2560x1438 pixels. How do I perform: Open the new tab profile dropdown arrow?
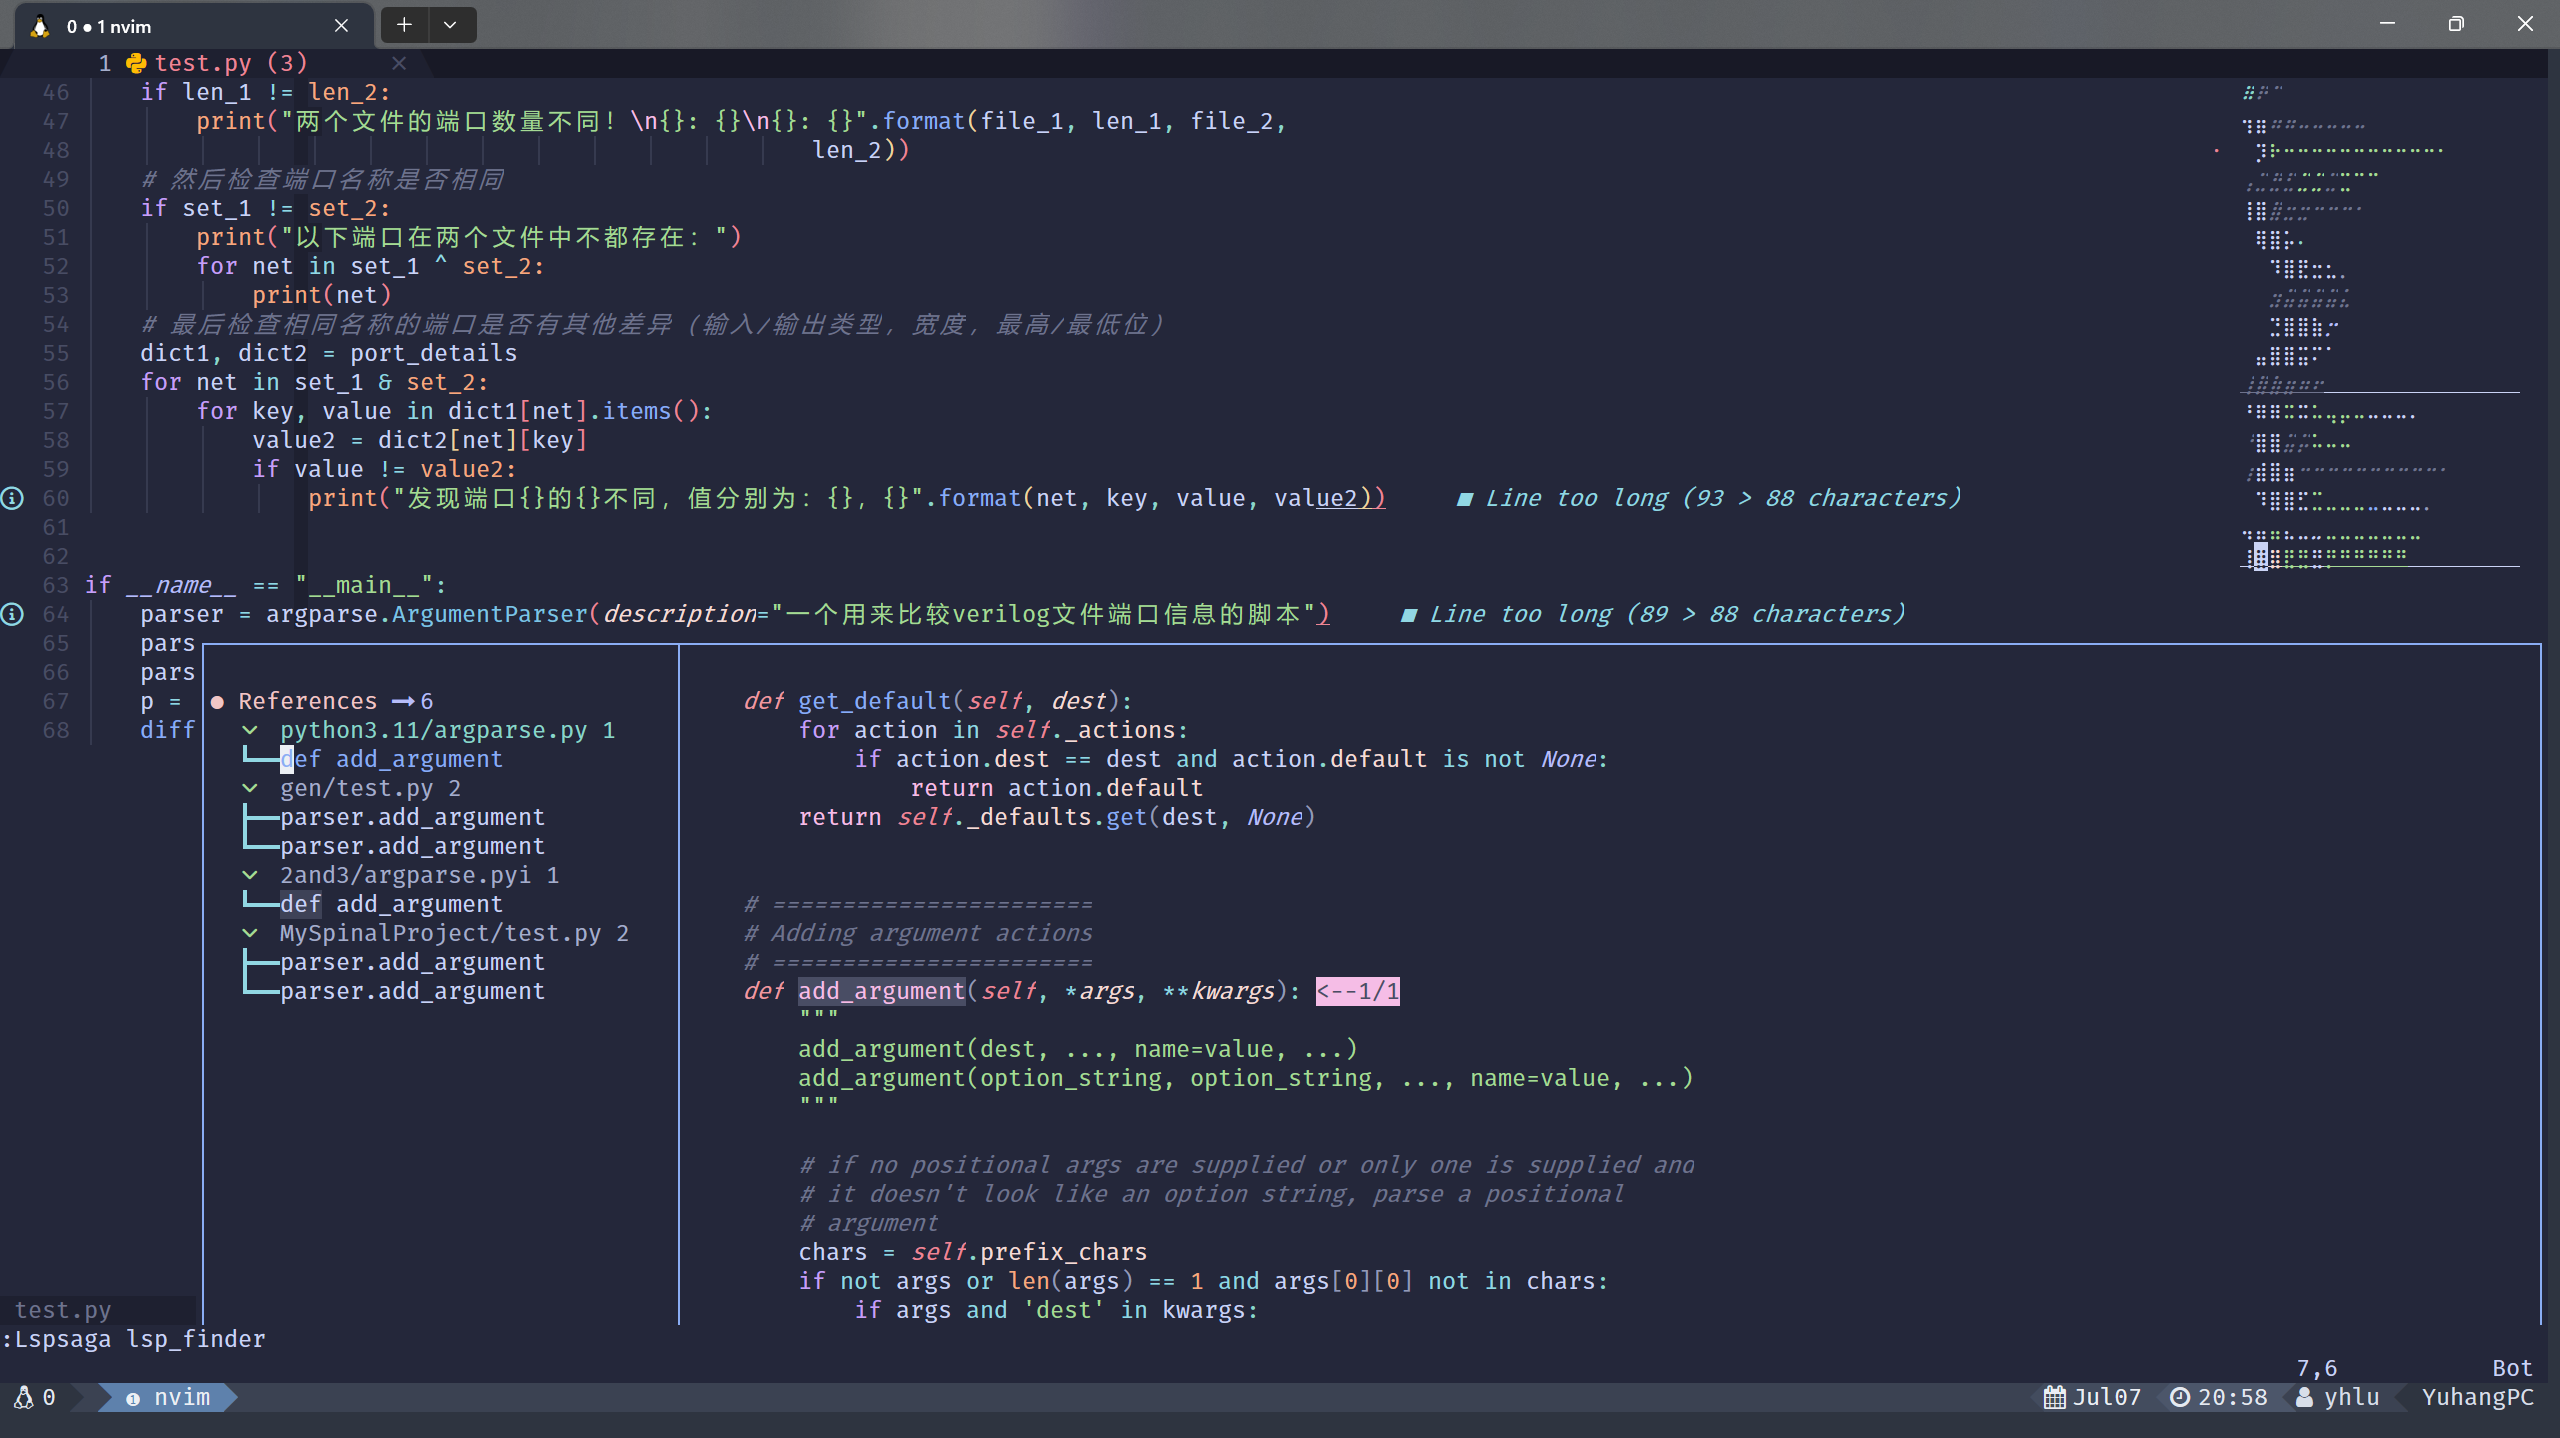point(450,25)
